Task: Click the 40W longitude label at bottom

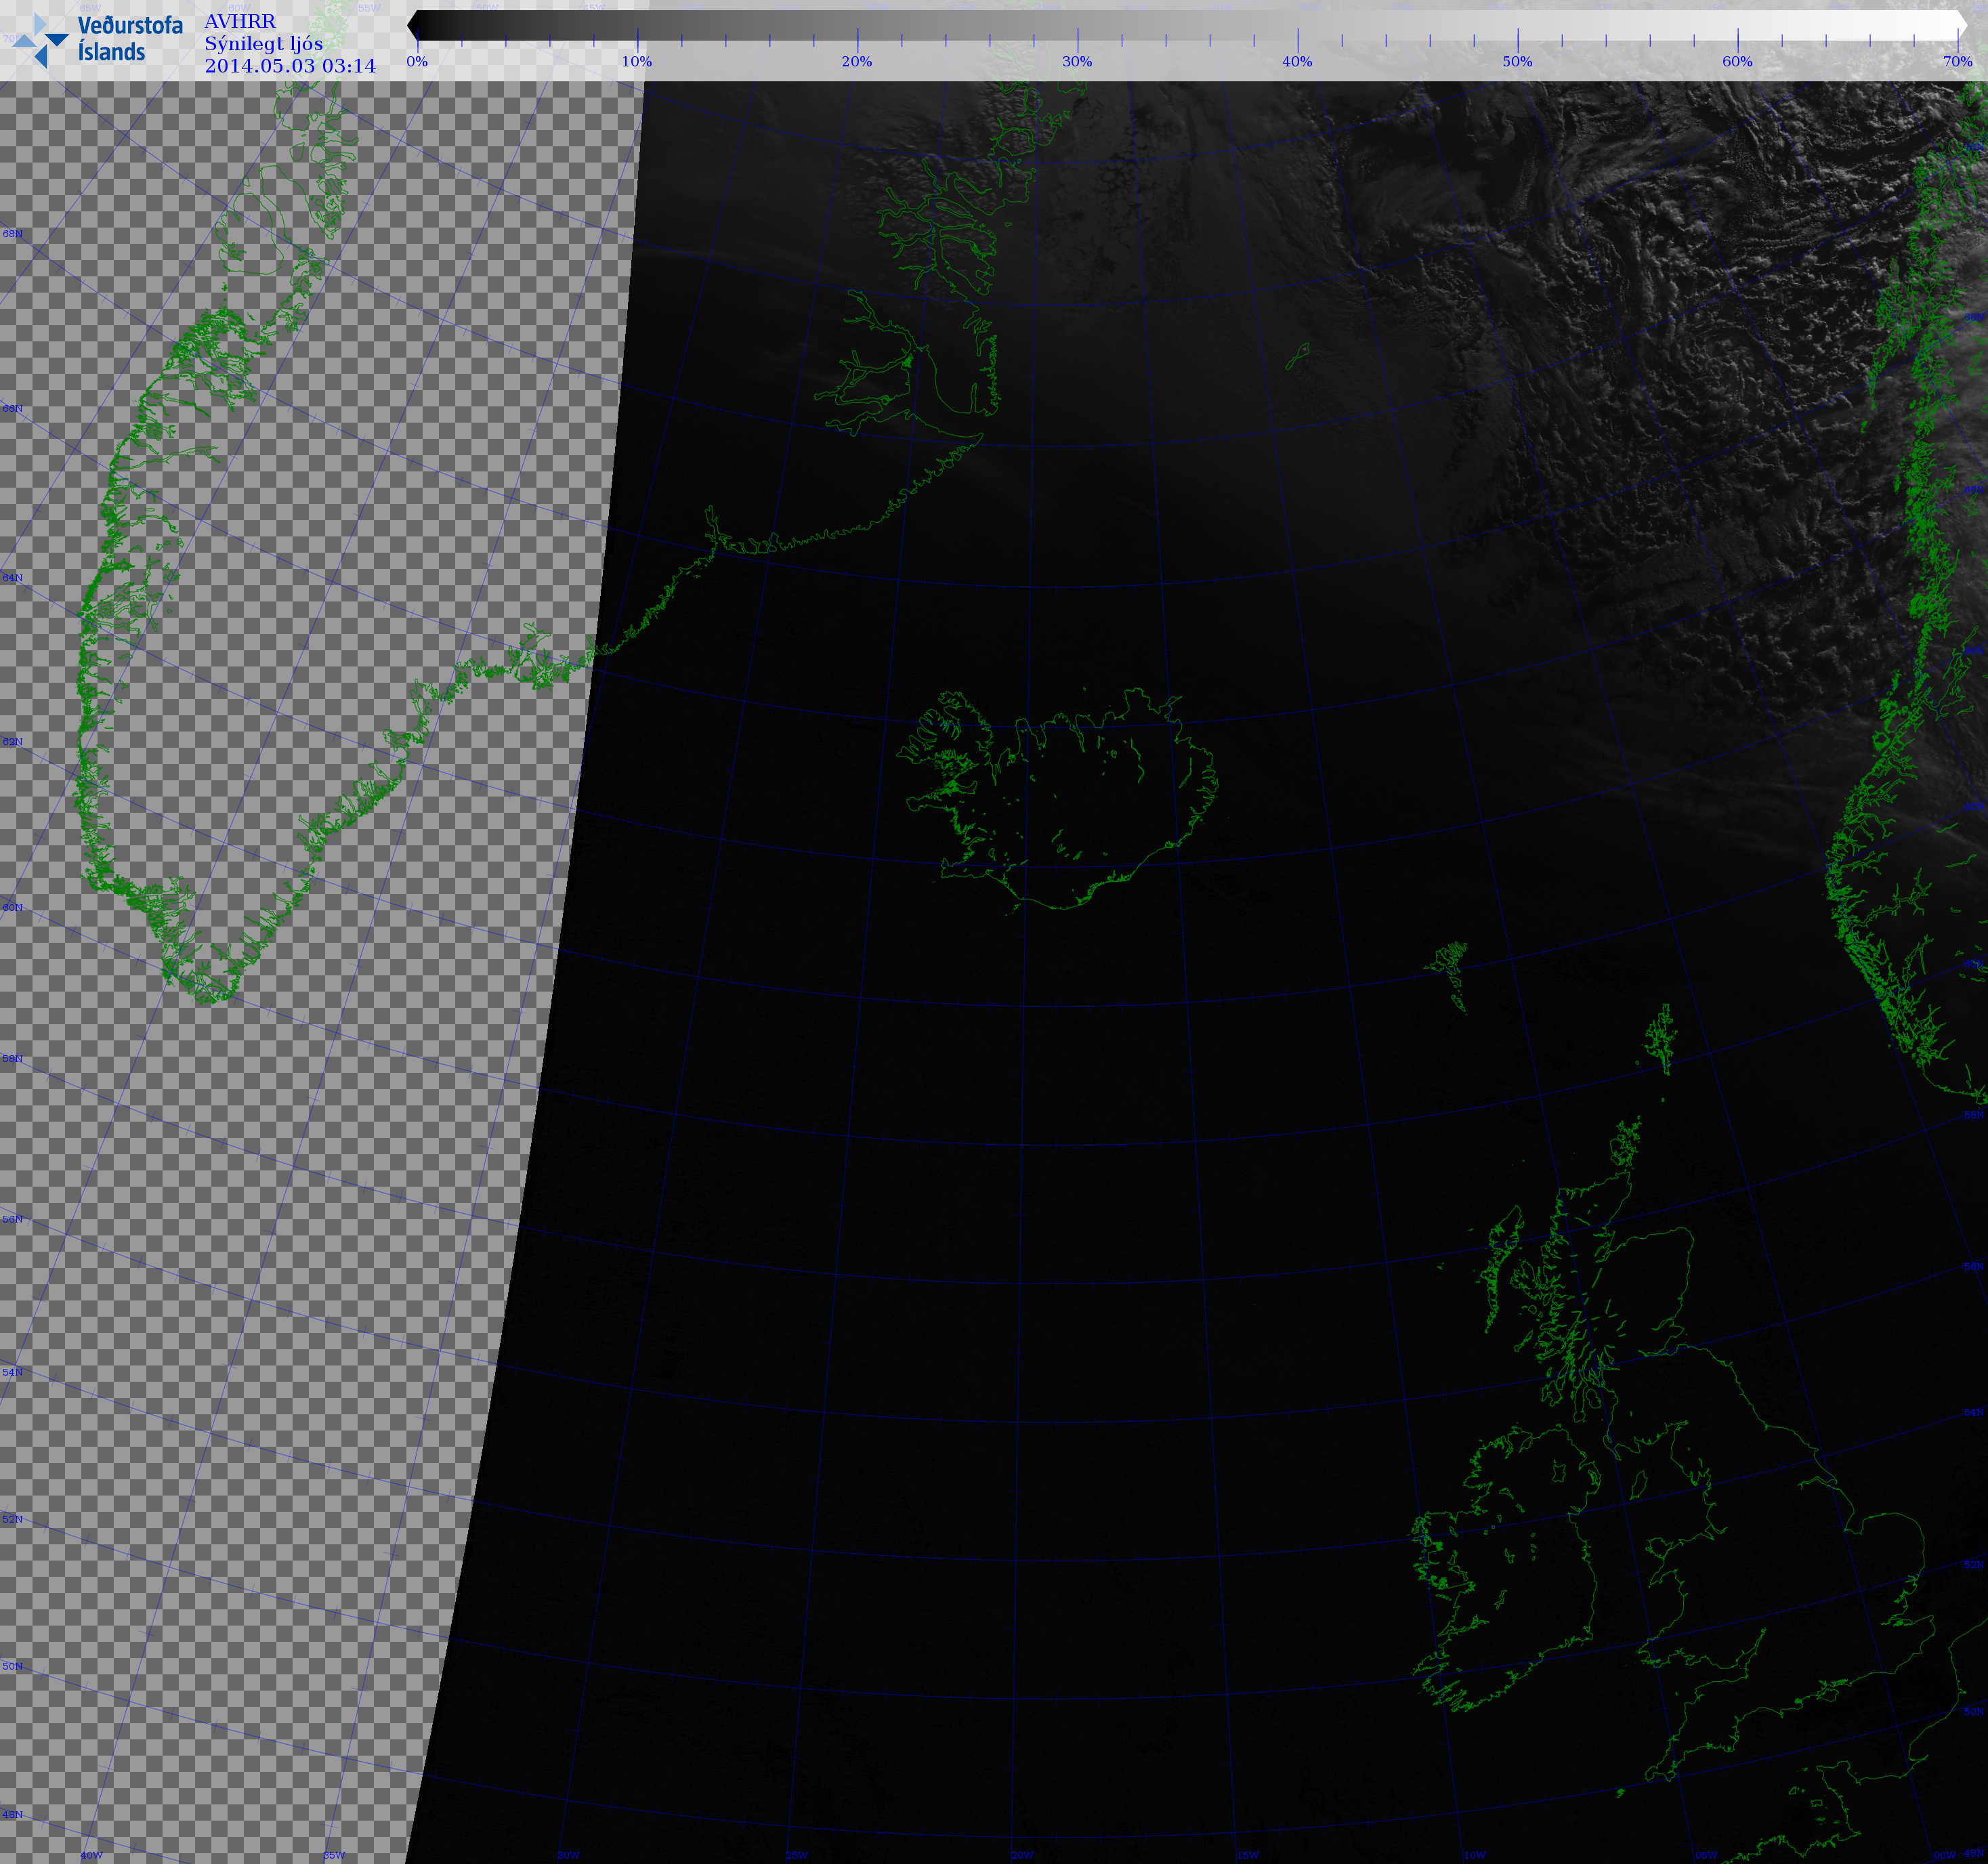Action: pos(91,1855)
